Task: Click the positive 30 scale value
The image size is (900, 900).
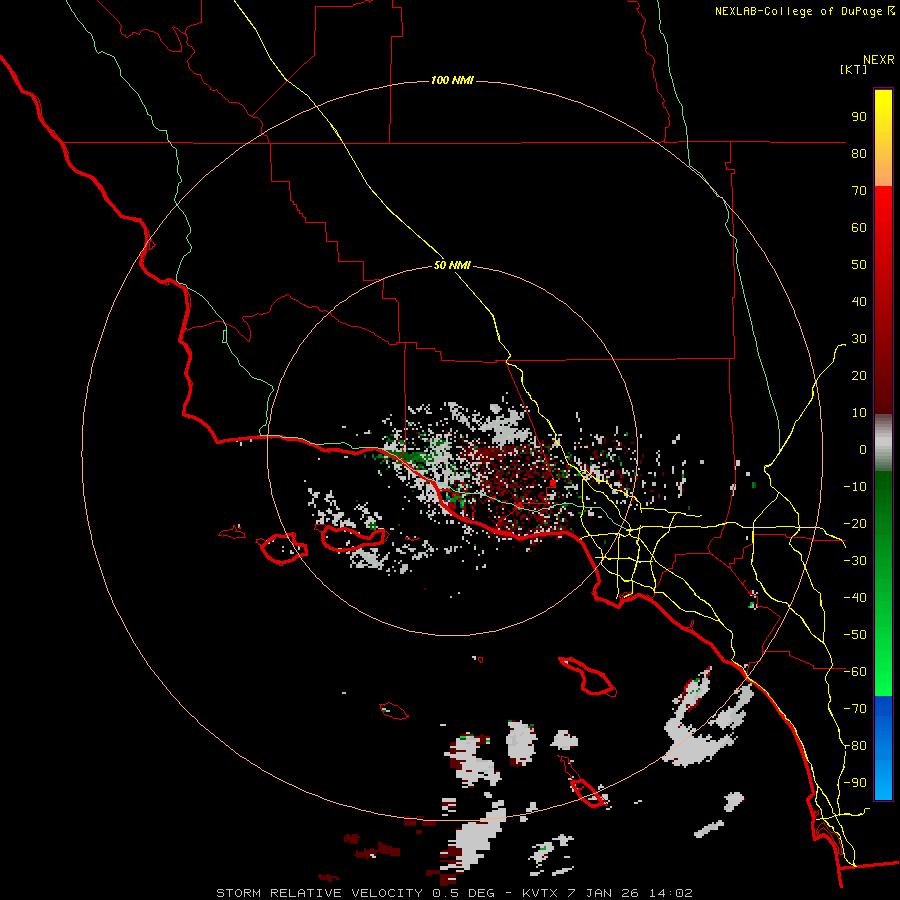Action: (859, 339)
